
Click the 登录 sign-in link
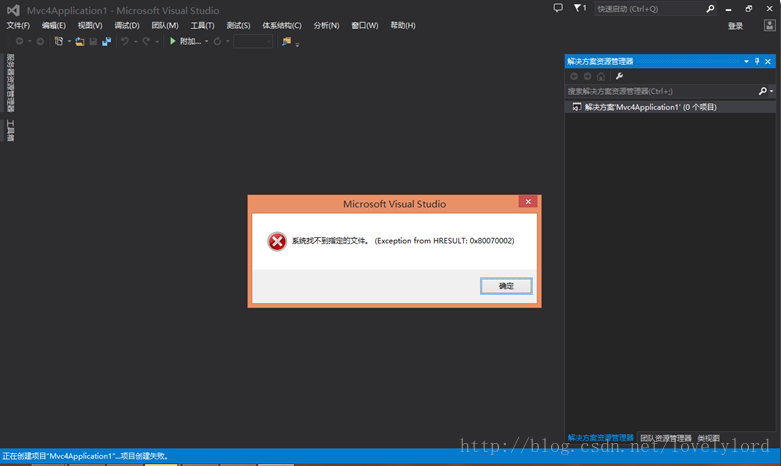coord(735,26)
